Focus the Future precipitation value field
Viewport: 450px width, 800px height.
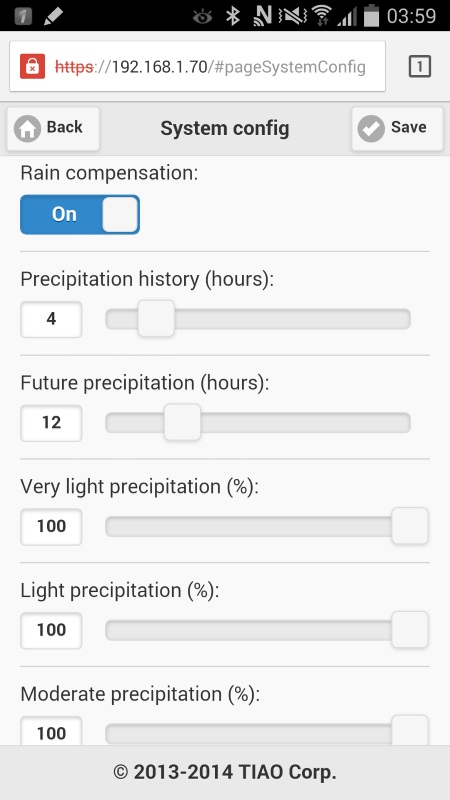click(x=51, y=423)
